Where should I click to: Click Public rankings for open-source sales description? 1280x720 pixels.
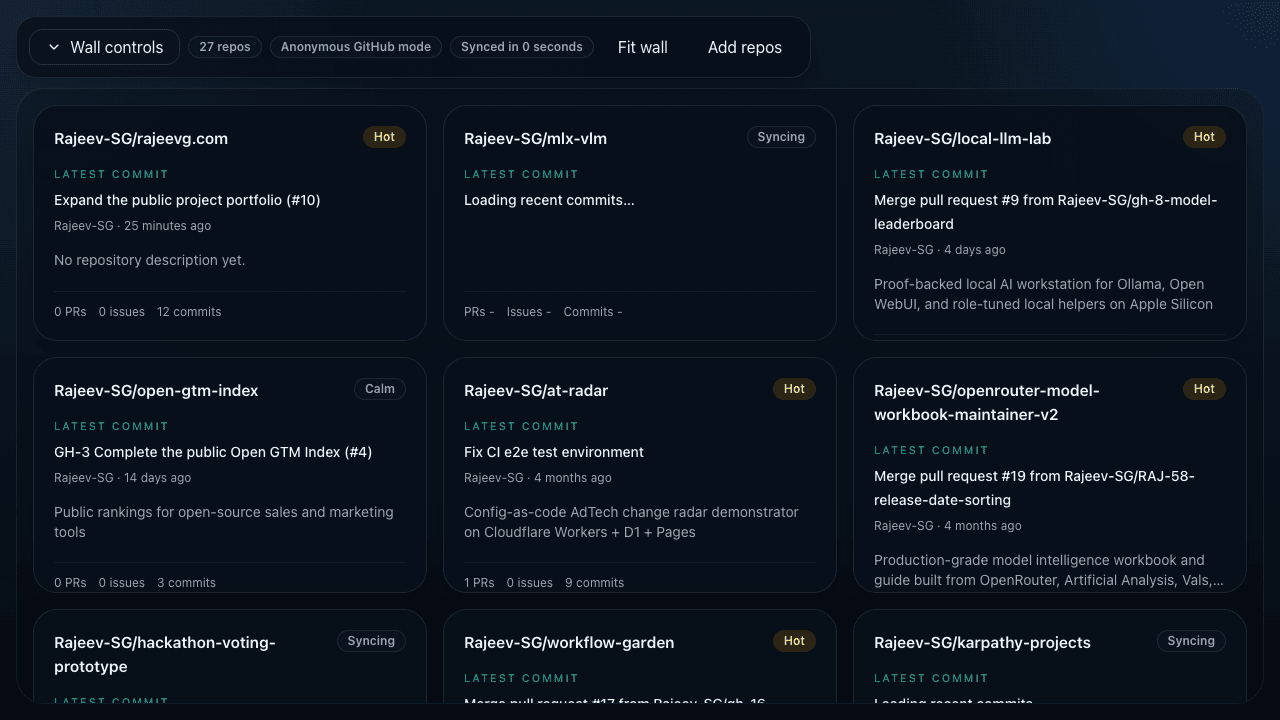(224, 522)
